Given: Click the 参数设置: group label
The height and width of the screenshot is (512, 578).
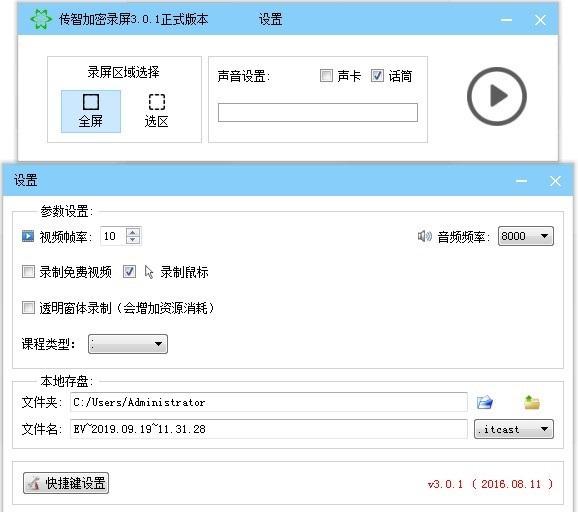Looking at the screenshot, I should coord(67,211).
